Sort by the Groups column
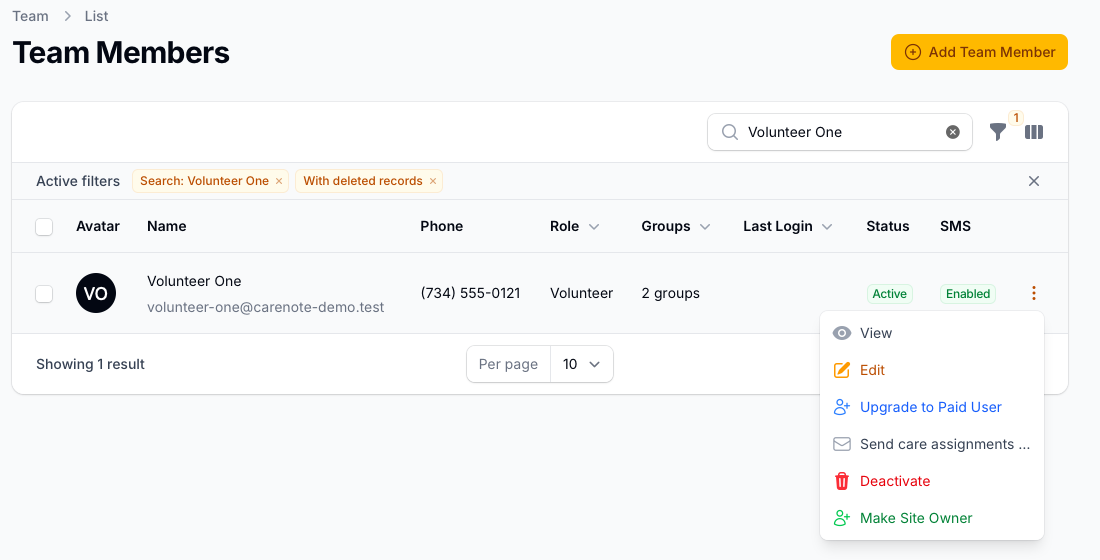Screen dimensions: 1100x560 [x=676, y=227]
